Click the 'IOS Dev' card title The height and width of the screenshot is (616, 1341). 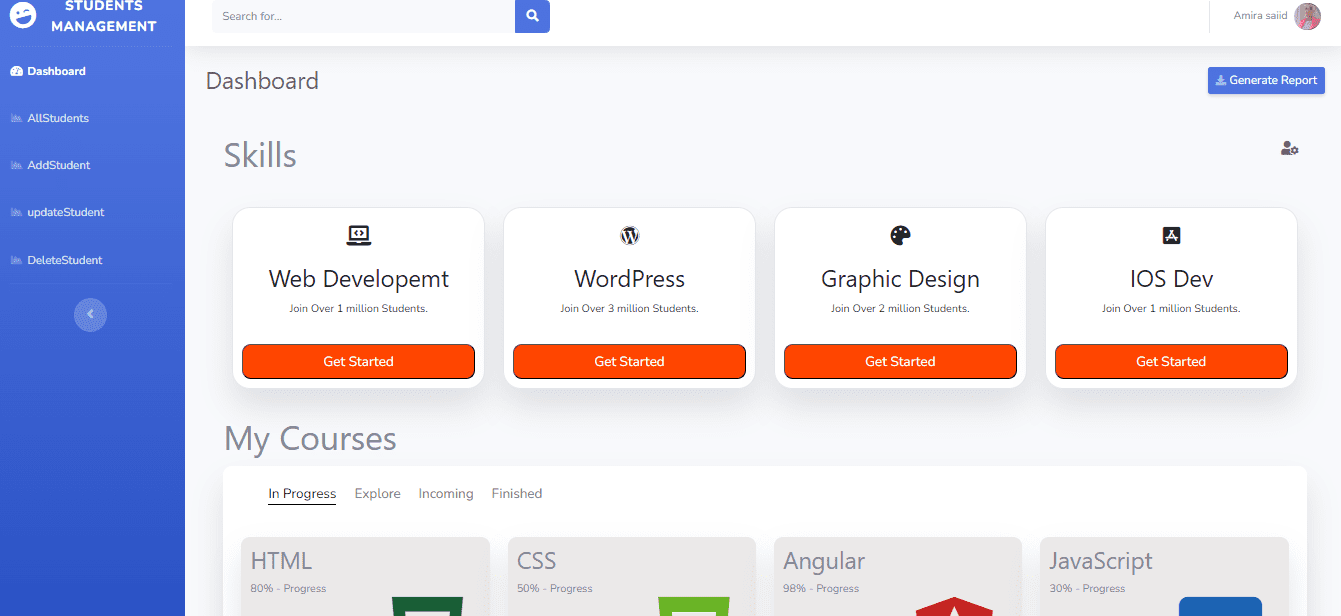[1171, 279]
